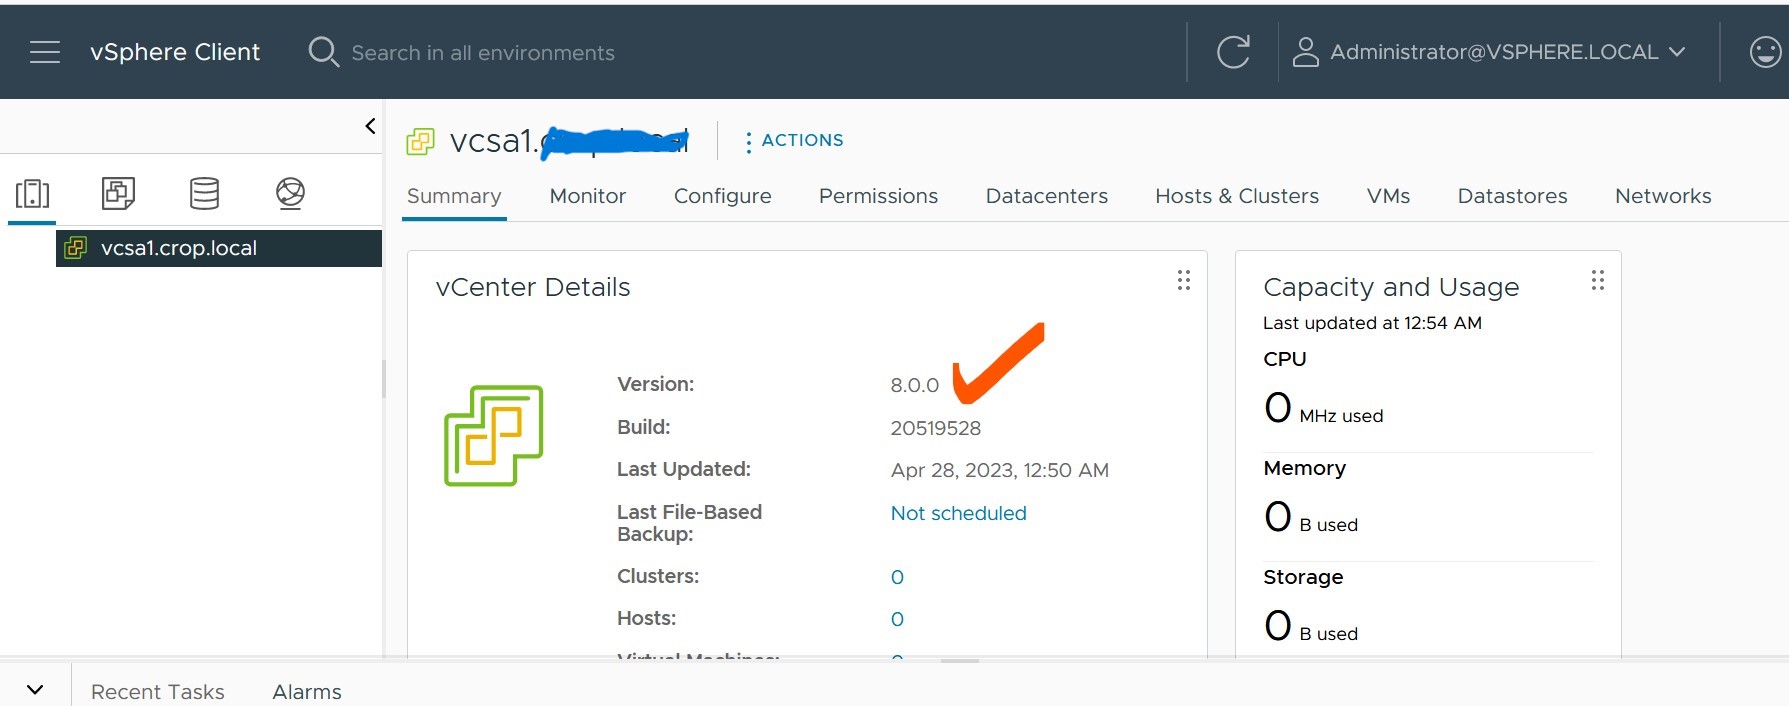The width and height of the screenshot is (1789, 706).
Task: Open the Recent Tasks tab
Action: (x=158, y=692)
